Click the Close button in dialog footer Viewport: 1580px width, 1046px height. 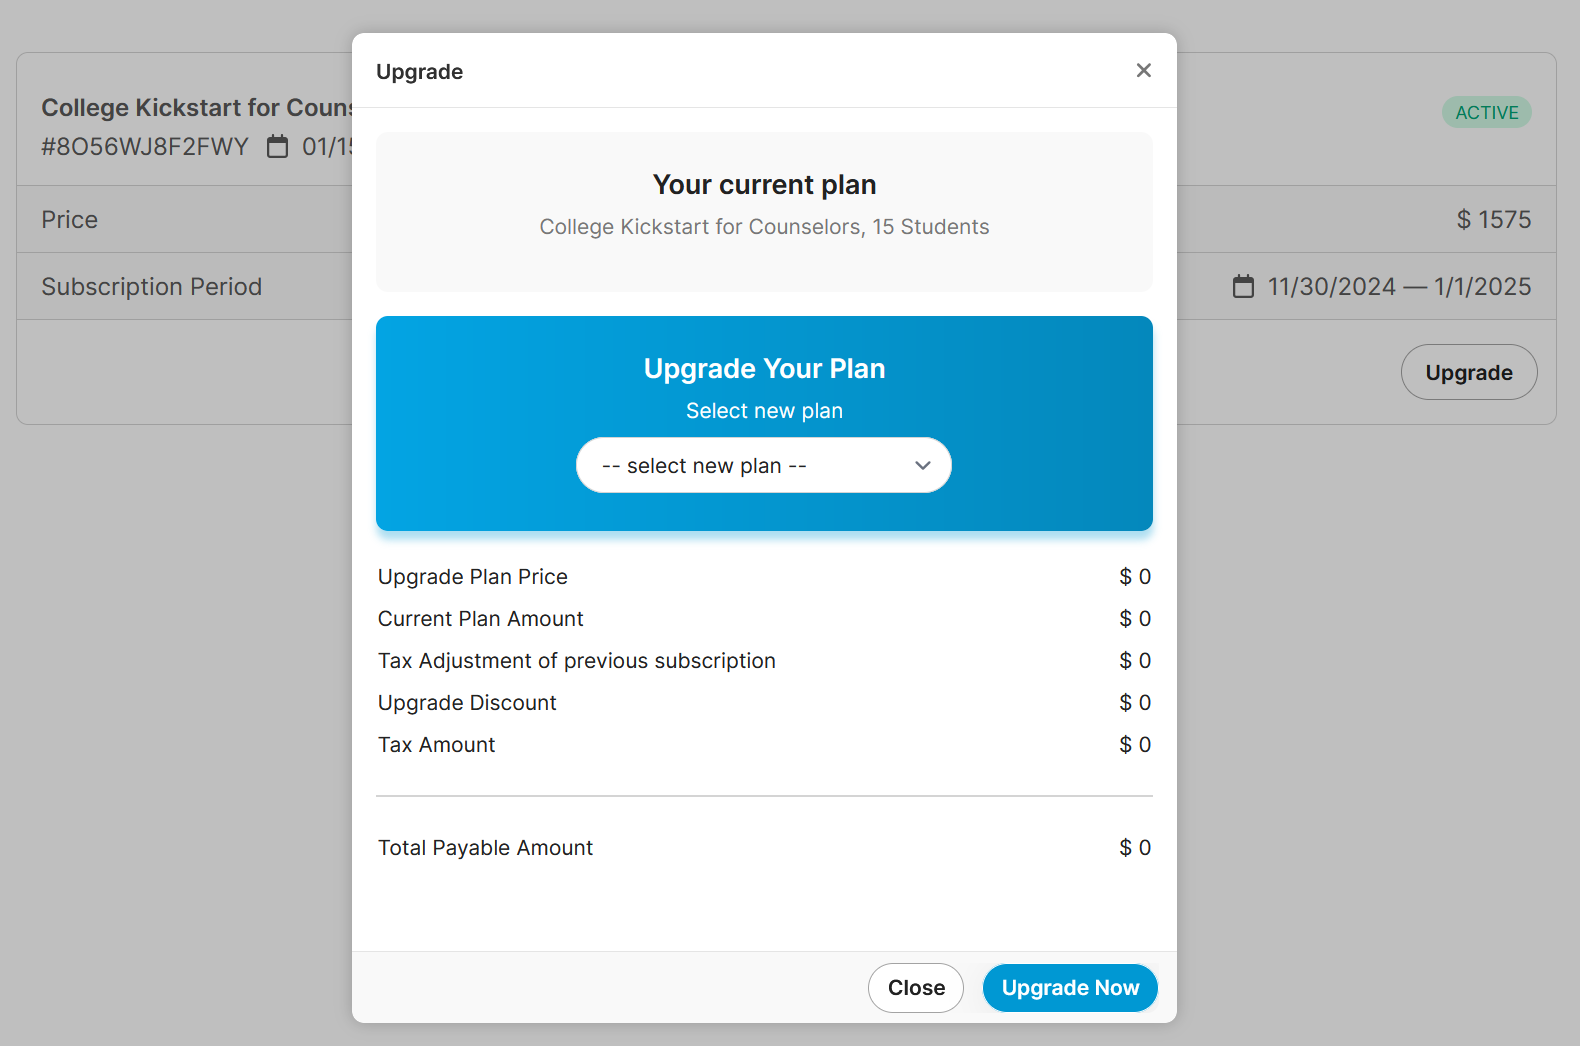click(x=916, y=988)
